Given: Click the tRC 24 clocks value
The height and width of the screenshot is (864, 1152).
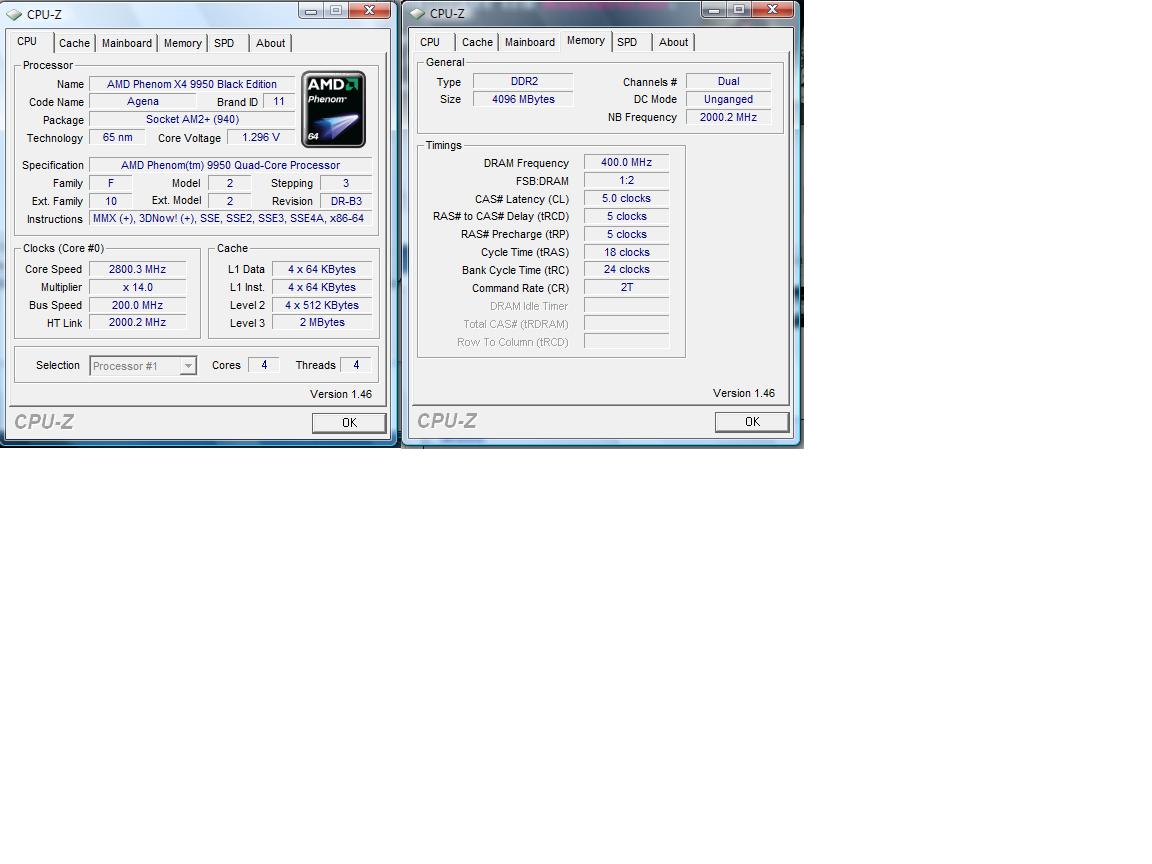Looking at the screenshot, I should click(626, 270).
